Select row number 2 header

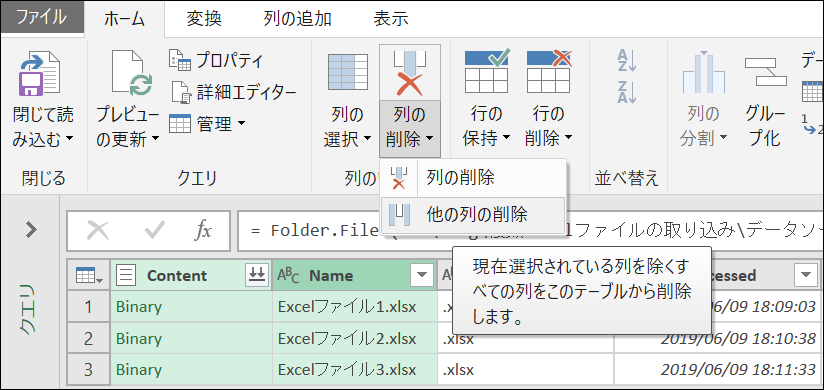click(x=88, y=338)
